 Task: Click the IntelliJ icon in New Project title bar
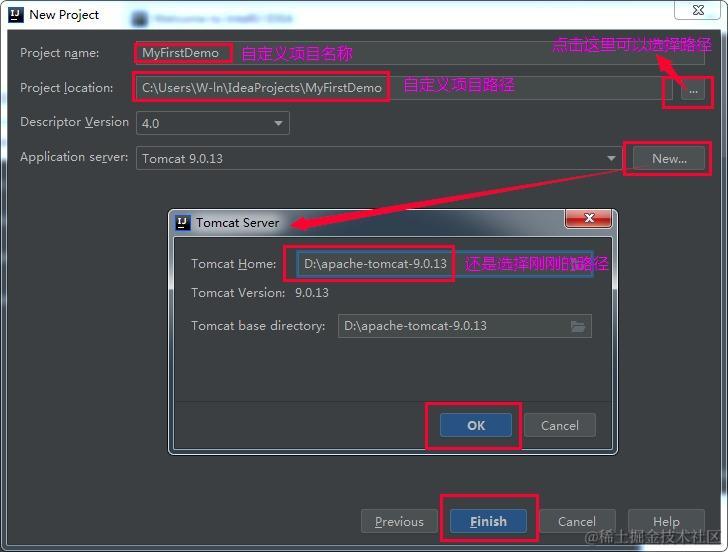click(16, 14)
